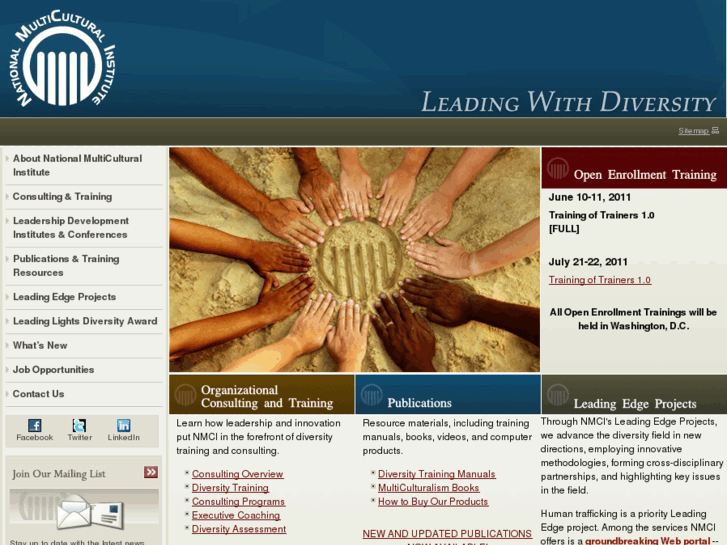Screen dimensions: 727x545
Task: Click the Join Our Mailing List title
Action: pos(59,474)
